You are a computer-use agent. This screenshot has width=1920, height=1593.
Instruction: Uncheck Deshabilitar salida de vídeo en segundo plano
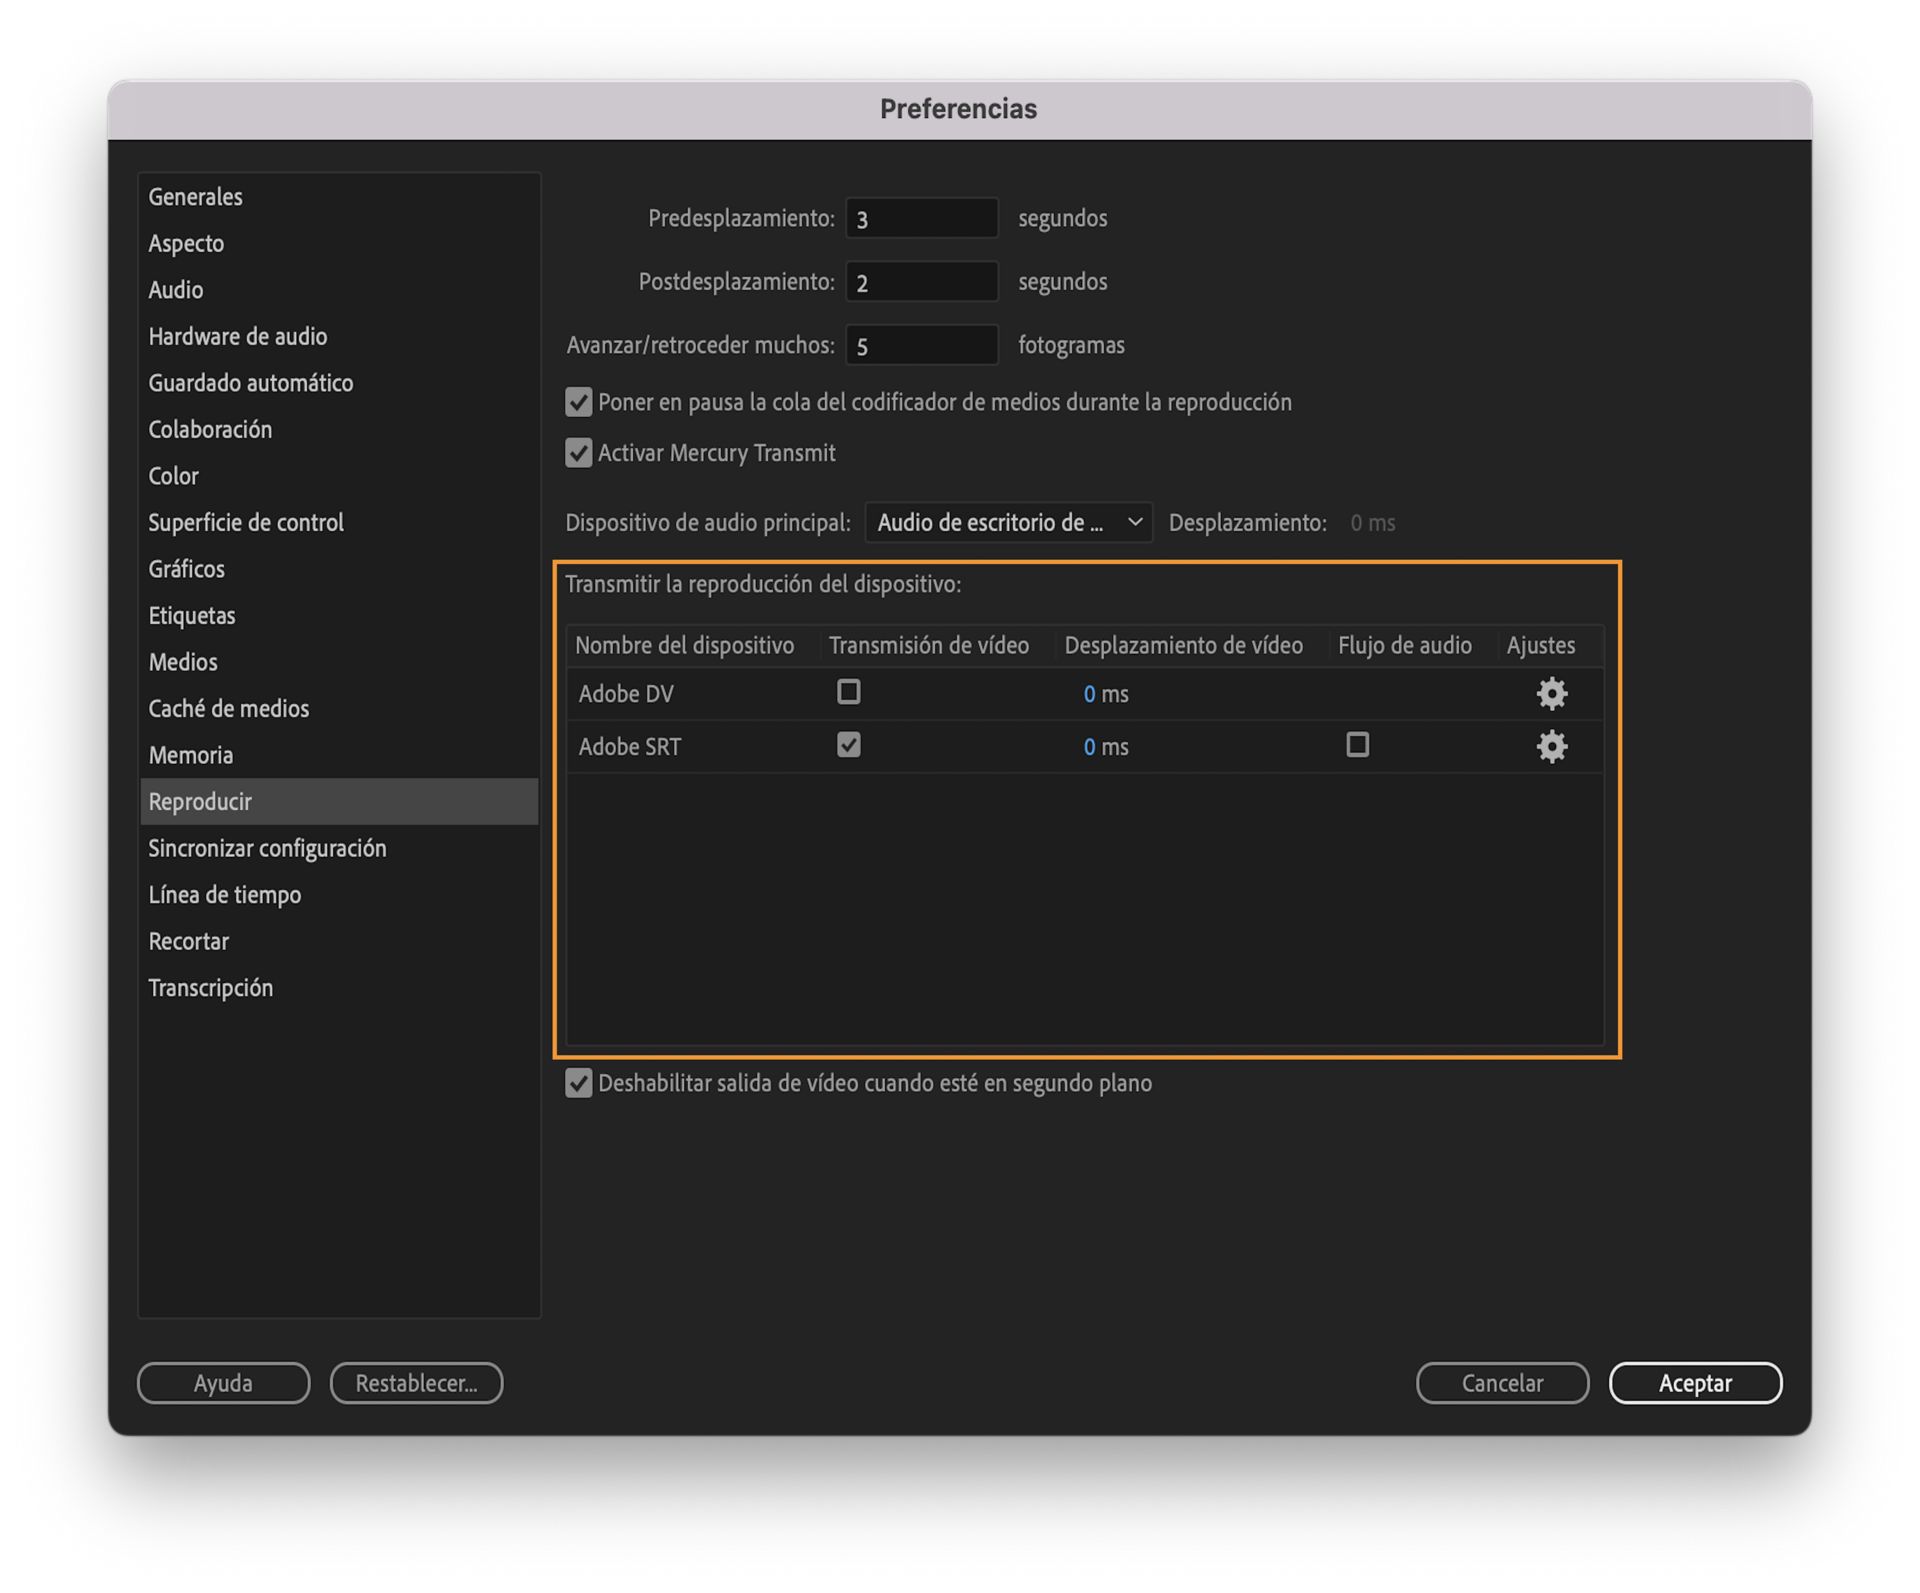578,1082
